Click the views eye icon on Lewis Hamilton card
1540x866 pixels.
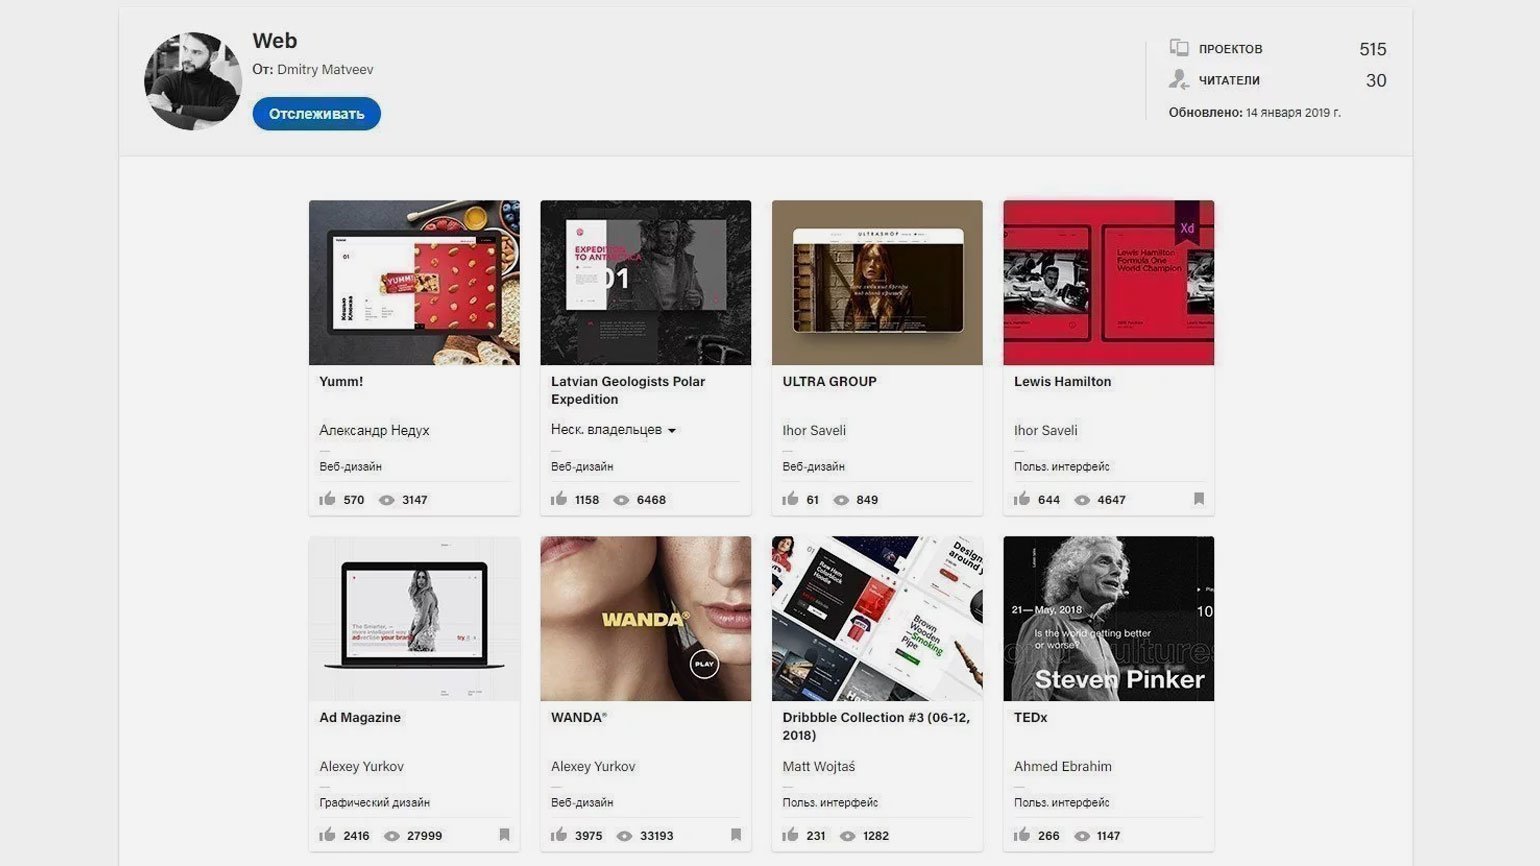pyautogui.click(x=1081, y=500)
